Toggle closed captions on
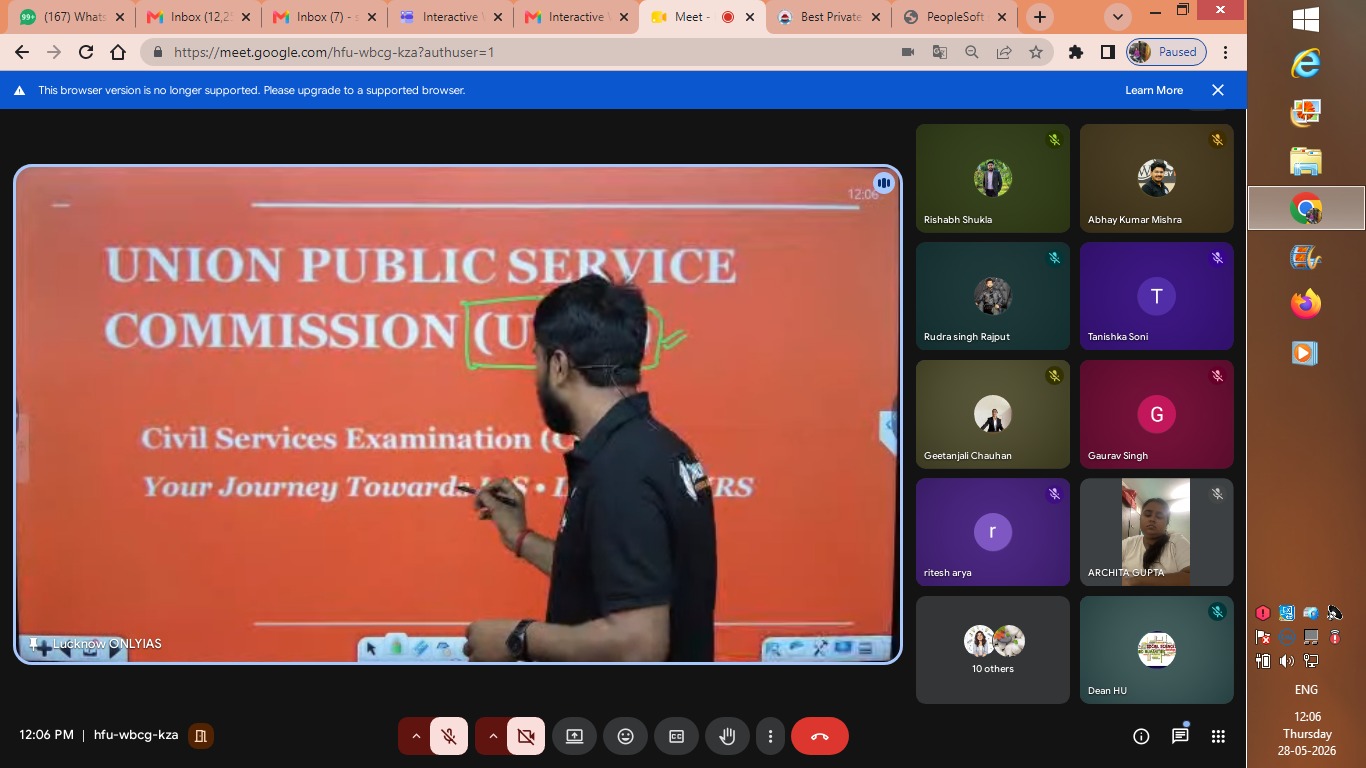 677,736
